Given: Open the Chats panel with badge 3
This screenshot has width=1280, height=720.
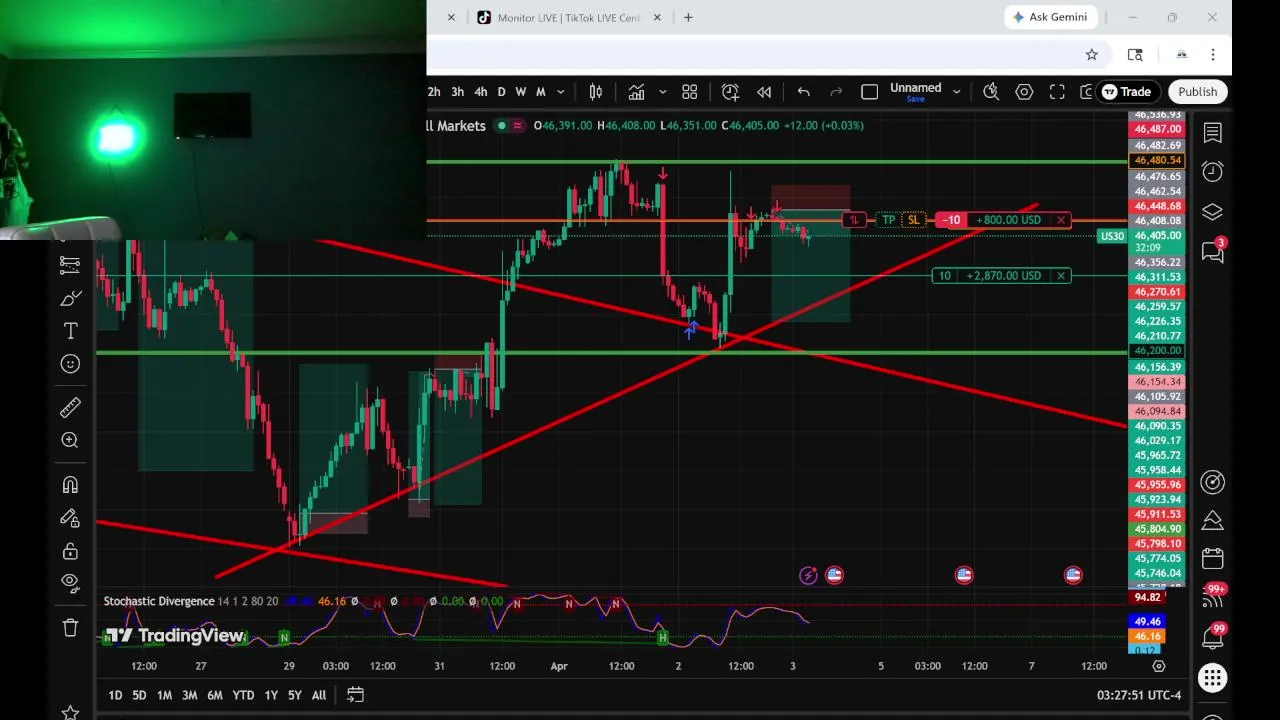Looking at the screenshot, I should click(1212, 251).
